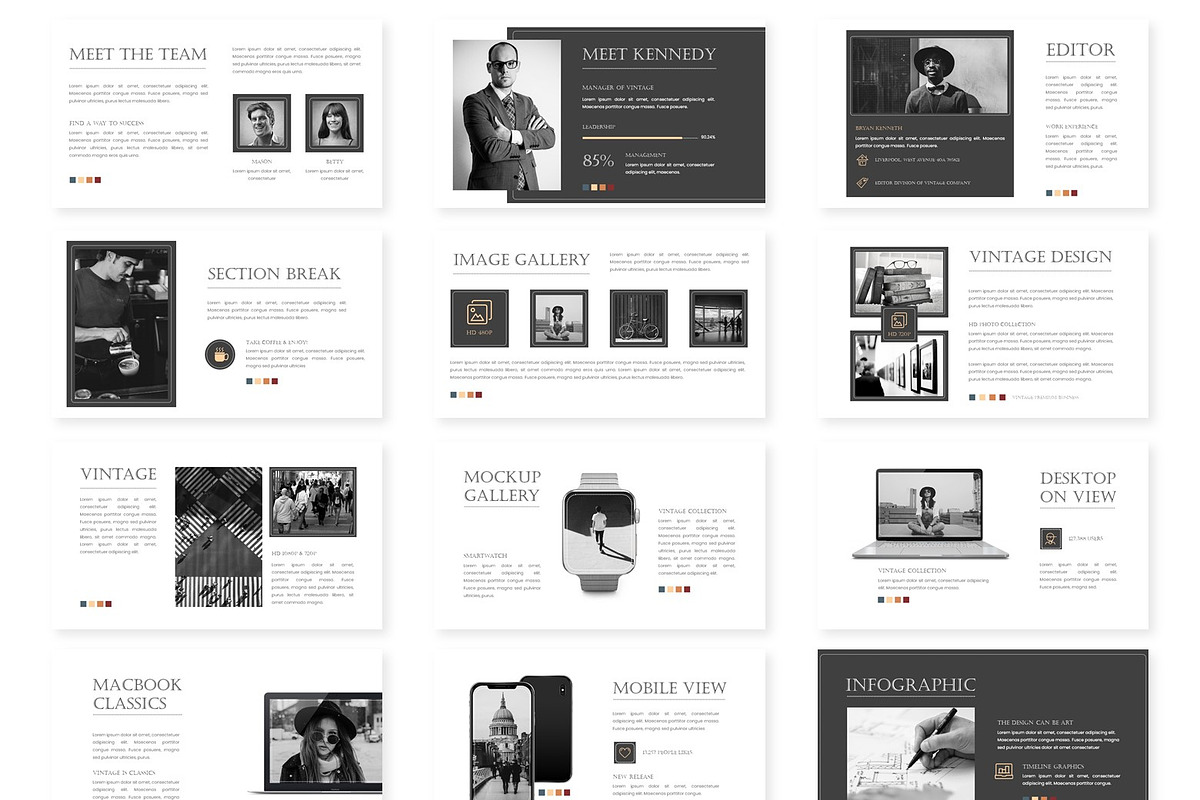Viewport: 1200px width, 800px height.
Task: Click the "Smartwatch" subheading
Action: coord(485,555)
